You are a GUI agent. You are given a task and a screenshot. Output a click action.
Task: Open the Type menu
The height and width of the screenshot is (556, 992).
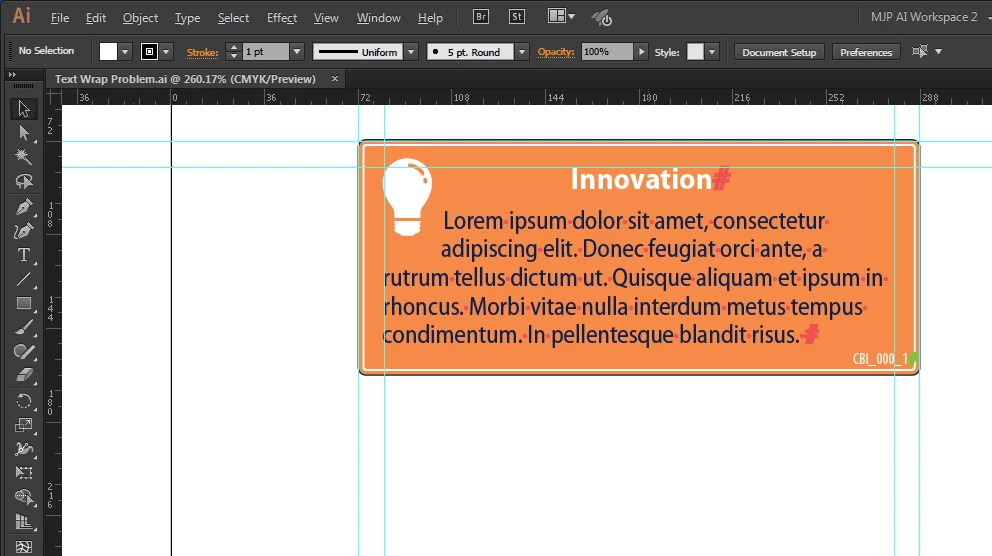187,18
